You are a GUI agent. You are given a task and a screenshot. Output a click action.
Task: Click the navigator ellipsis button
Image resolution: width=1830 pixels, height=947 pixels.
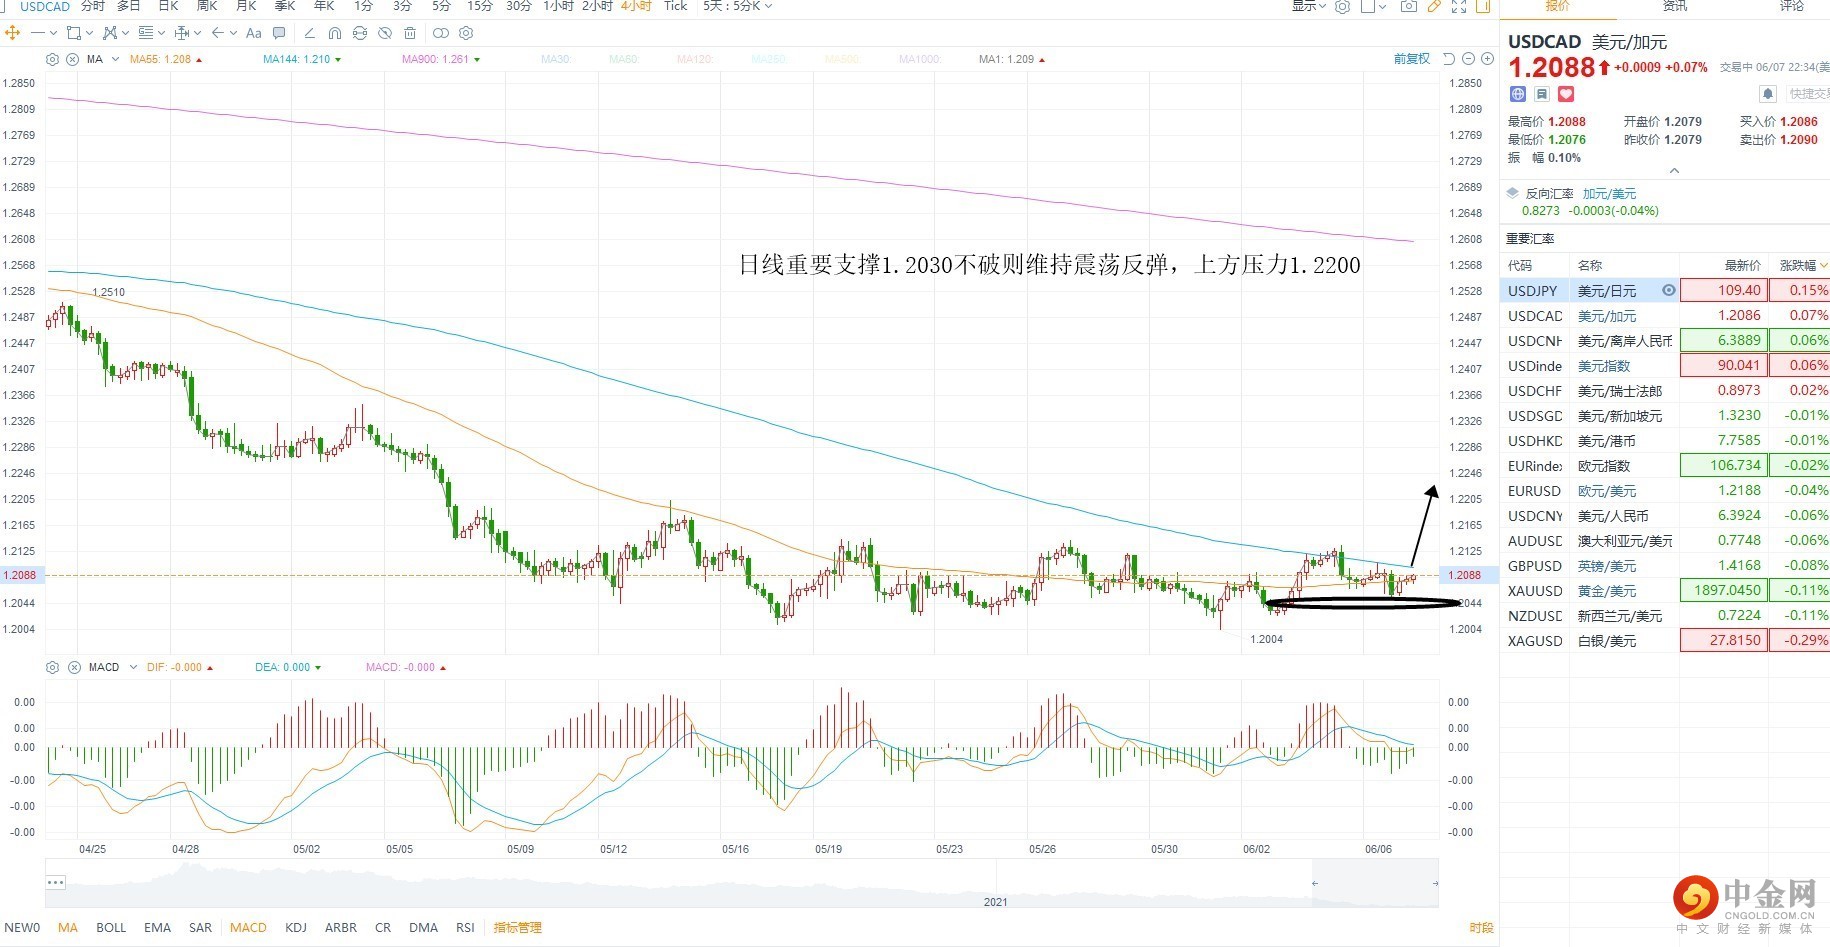(56, 882)
